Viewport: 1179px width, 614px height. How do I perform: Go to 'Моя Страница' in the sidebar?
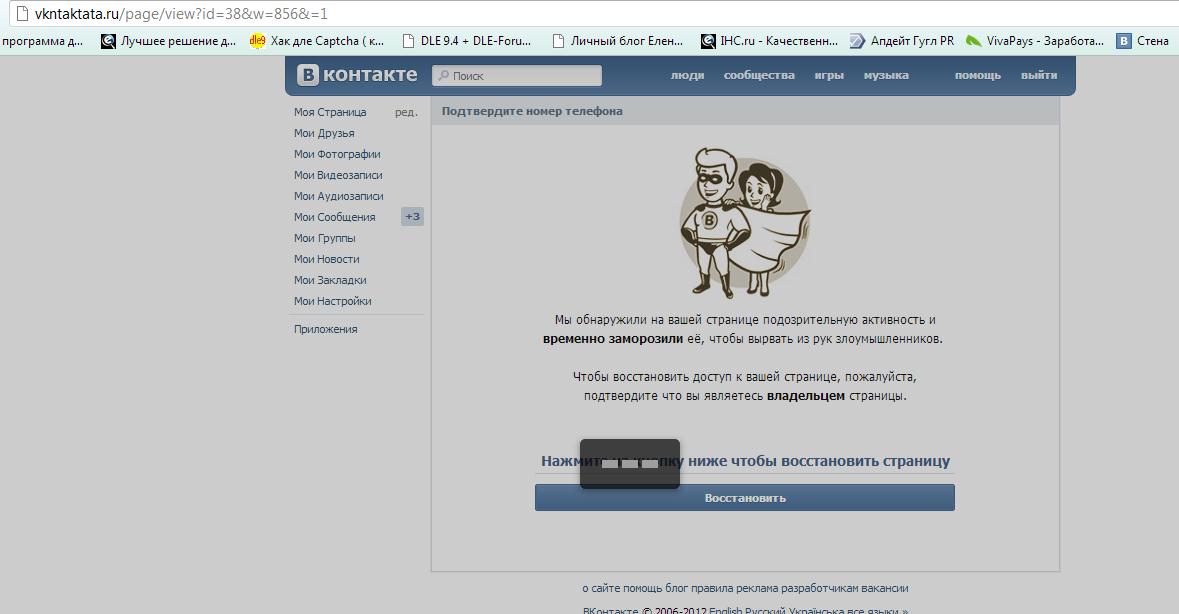pyautogui.click(x=330, y=112)
